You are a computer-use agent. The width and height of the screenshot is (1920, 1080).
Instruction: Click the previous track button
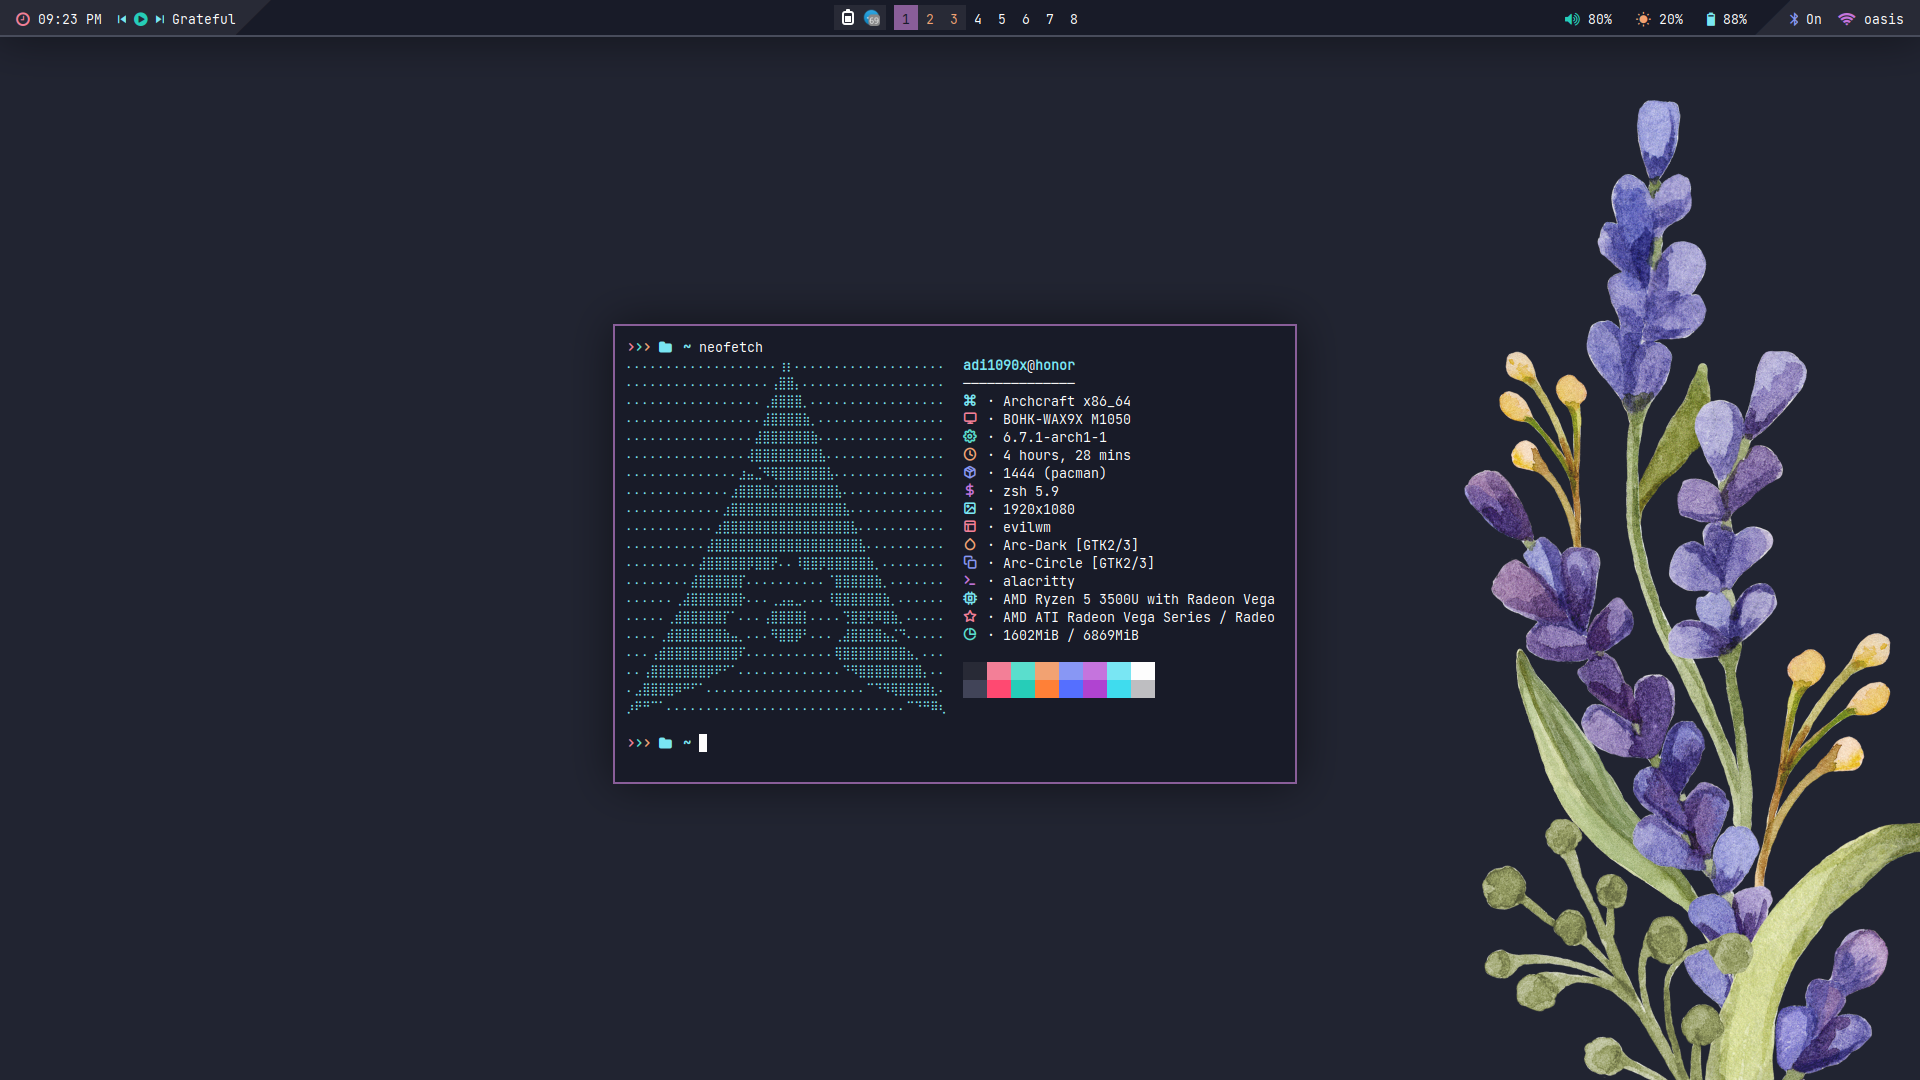(x=122, y=19)
